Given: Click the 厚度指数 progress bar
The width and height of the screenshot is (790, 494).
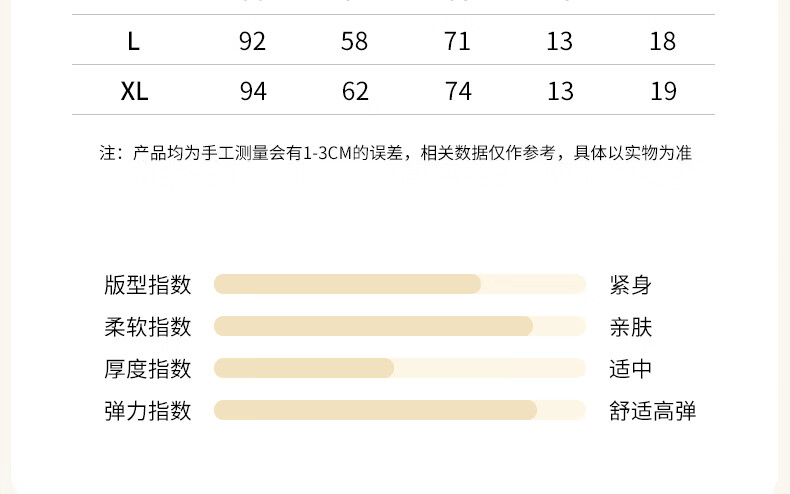Looking at the screenshot, I should pyautogui.click(x=399, y=368).
